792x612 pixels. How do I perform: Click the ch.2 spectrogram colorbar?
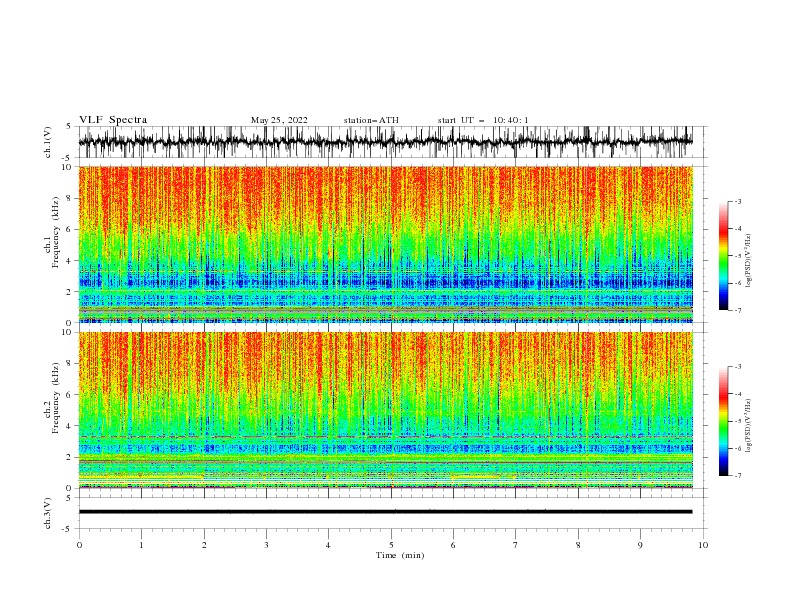coord(724,421)
